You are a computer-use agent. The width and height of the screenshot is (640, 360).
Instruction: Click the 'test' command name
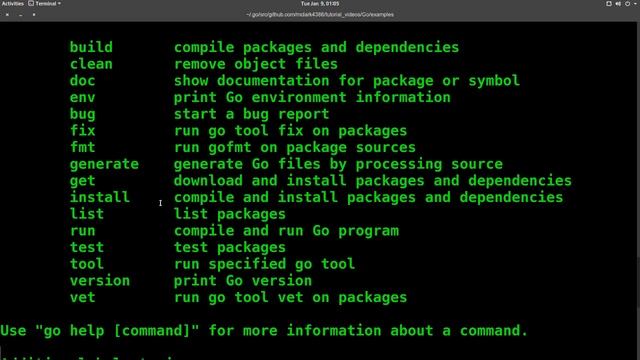click(x=87, y=247)
